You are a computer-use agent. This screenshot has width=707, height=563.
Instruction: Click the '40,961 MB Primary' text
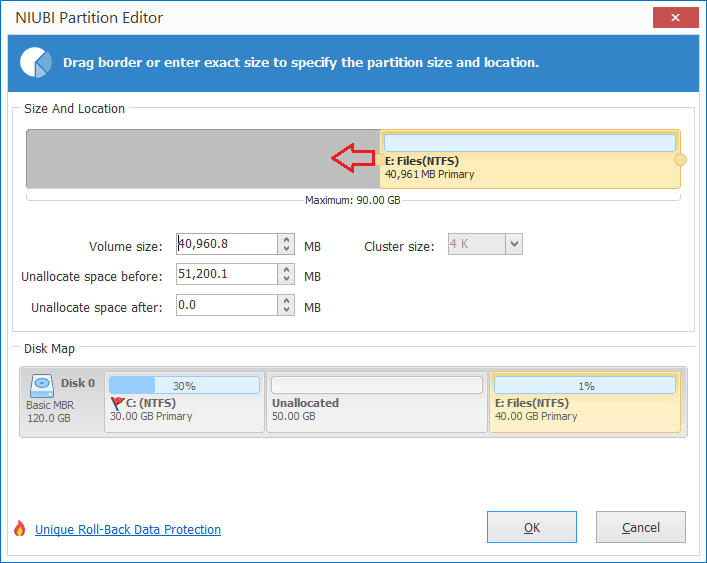point(429,174)
